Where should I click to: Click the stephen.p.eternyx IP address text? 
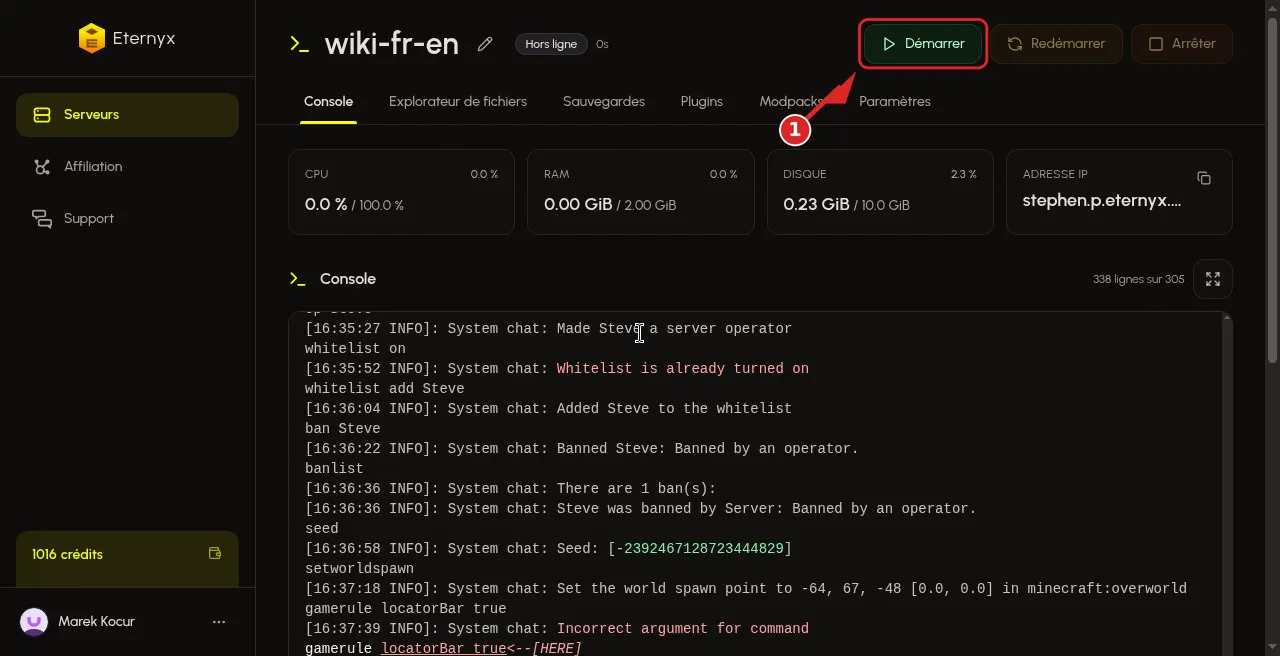point(1102,201)
